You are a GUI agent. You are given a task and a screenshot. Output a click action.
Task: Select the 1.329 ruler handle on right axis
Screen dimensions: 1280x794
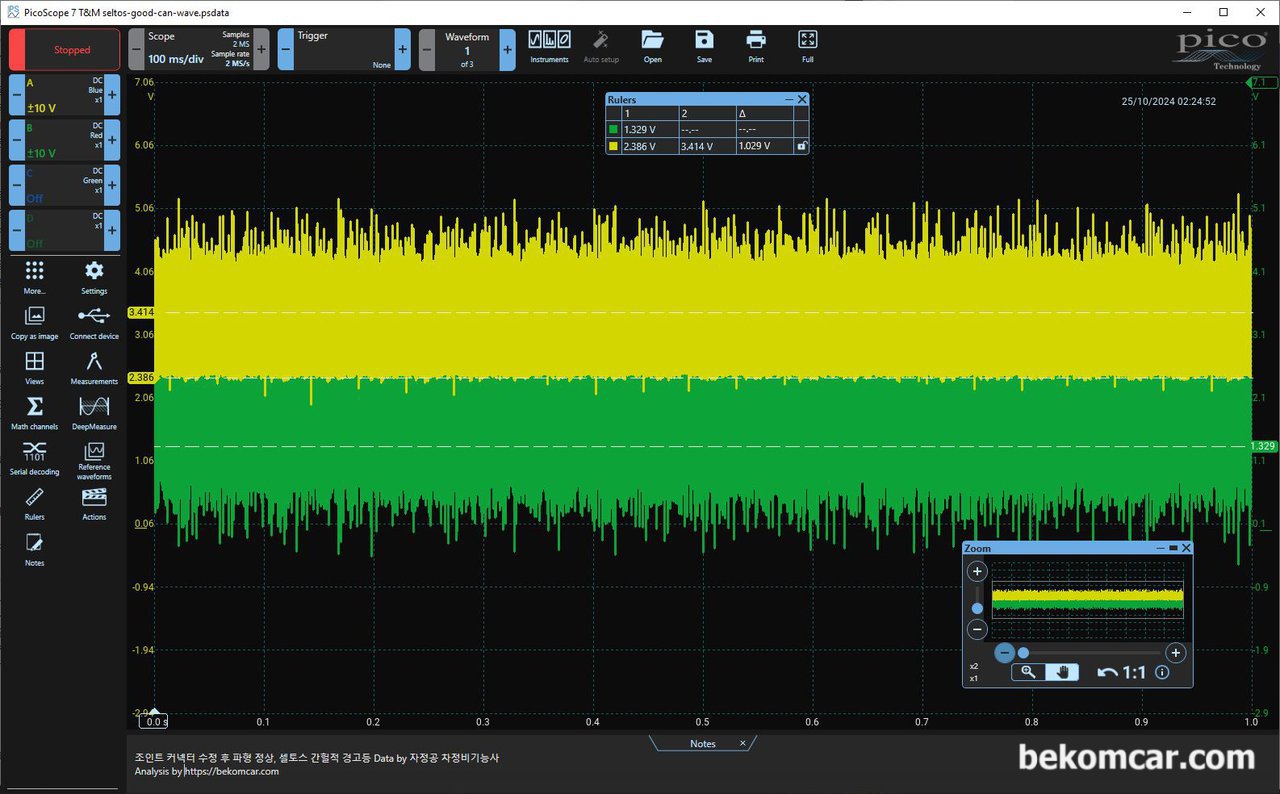tap(1264, 446)
